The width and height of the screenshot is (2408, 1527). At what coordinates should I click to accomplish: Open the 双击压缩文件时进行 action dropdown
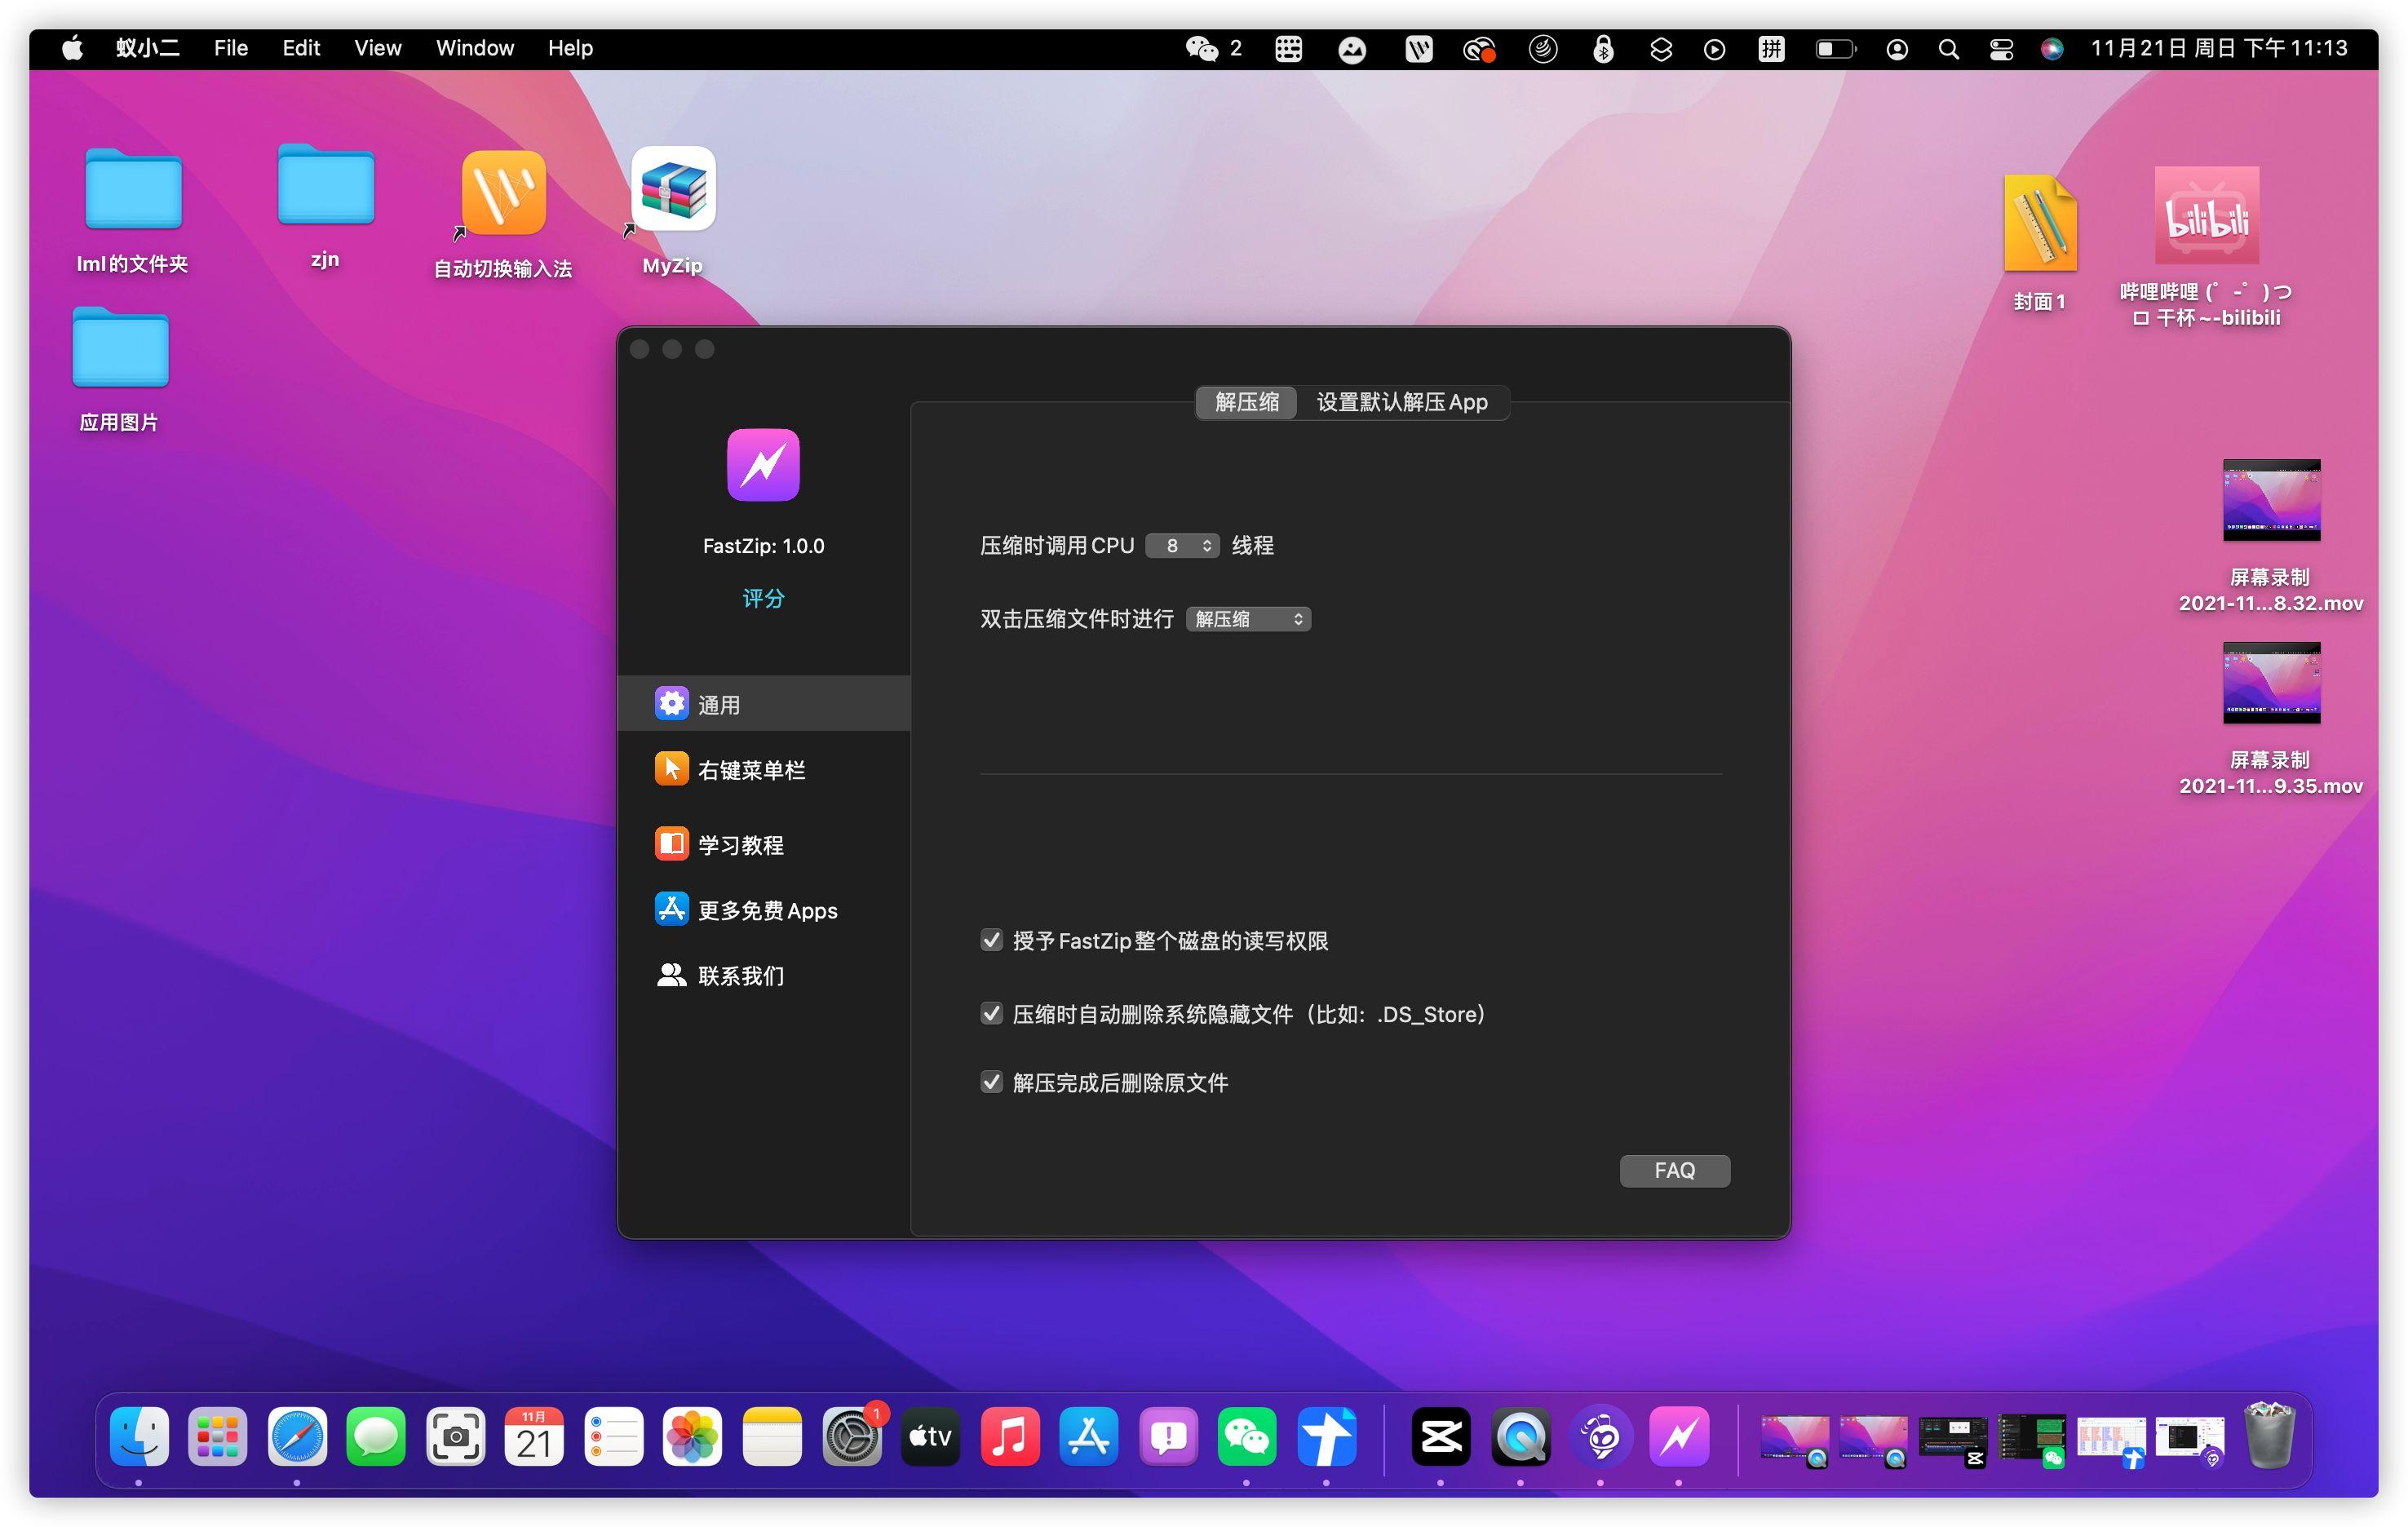coord(1247,618)
